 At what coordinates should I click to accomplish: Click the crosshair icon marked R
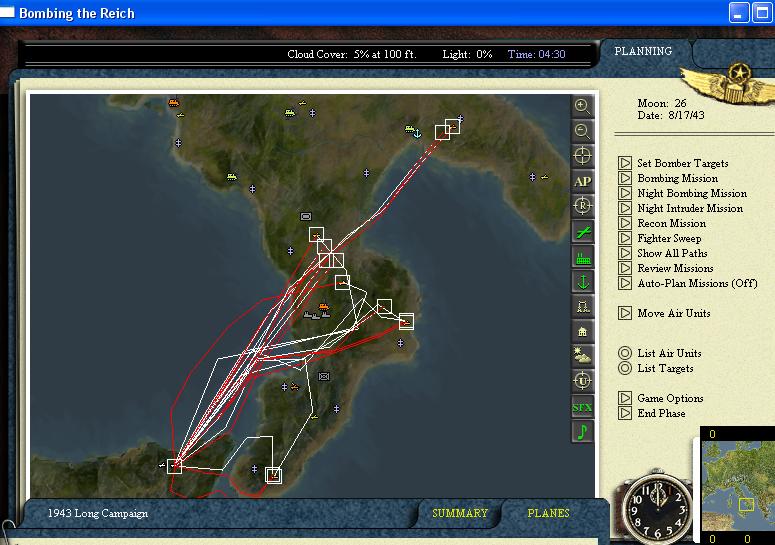click(582, 206)
